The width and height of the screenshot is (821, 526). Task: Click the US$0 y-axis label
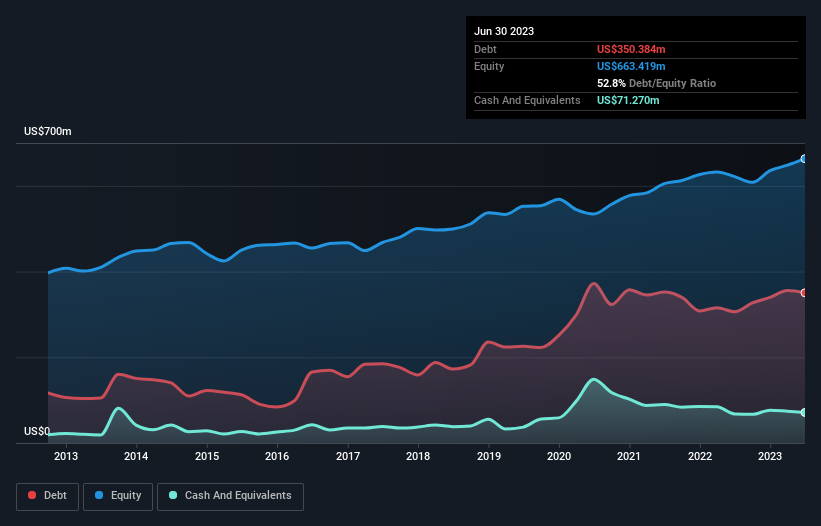[37, 431]
